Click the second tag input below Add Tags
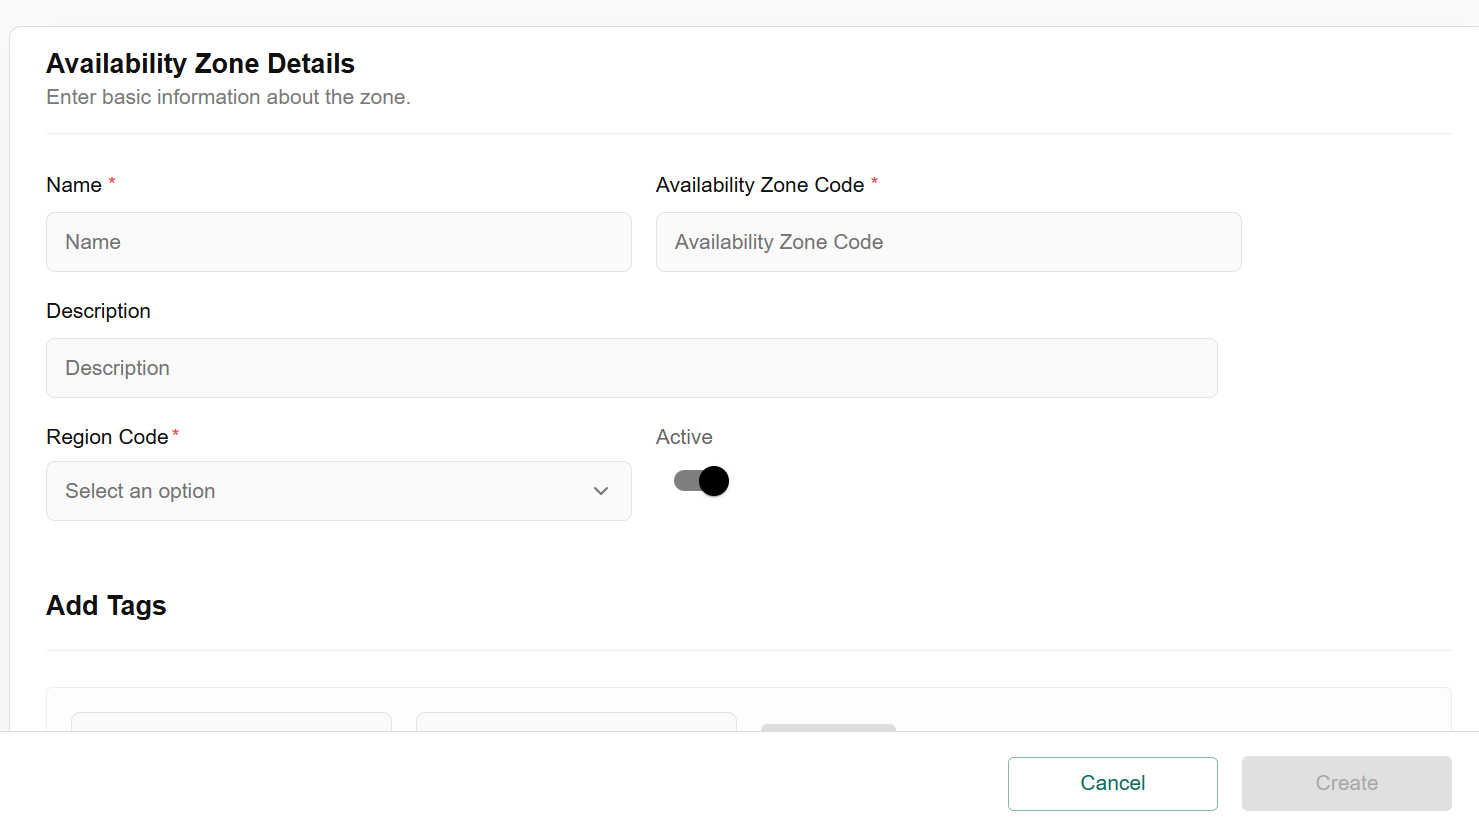 (576, 722)
